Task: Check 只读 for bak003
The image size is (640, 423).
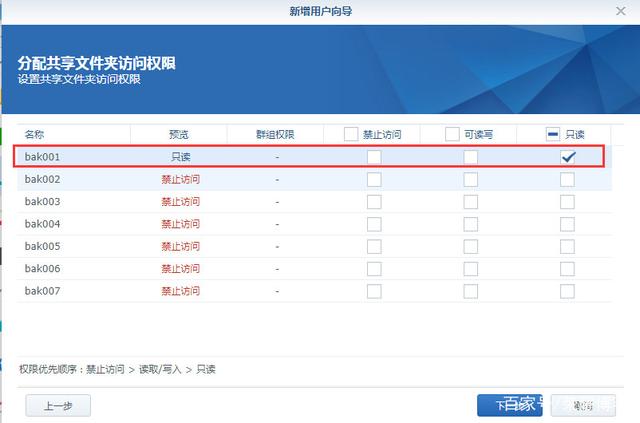Action: (567, 202)
